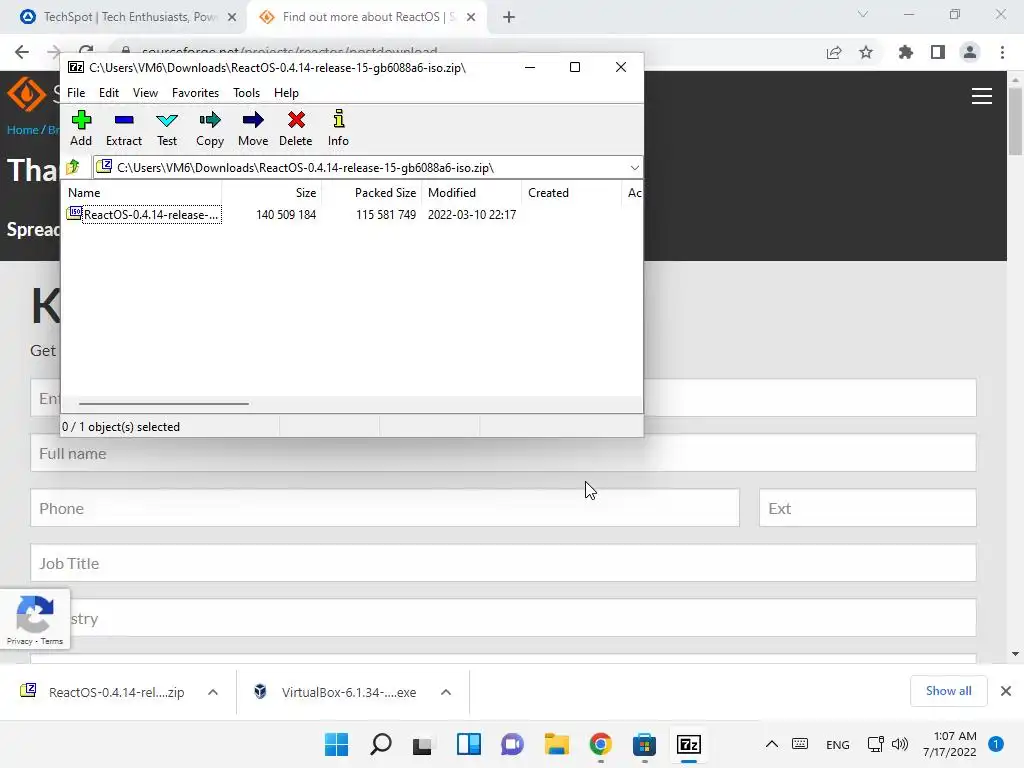Open the downloaded ReactOS-0.4.14 zip file

[103, 692]
